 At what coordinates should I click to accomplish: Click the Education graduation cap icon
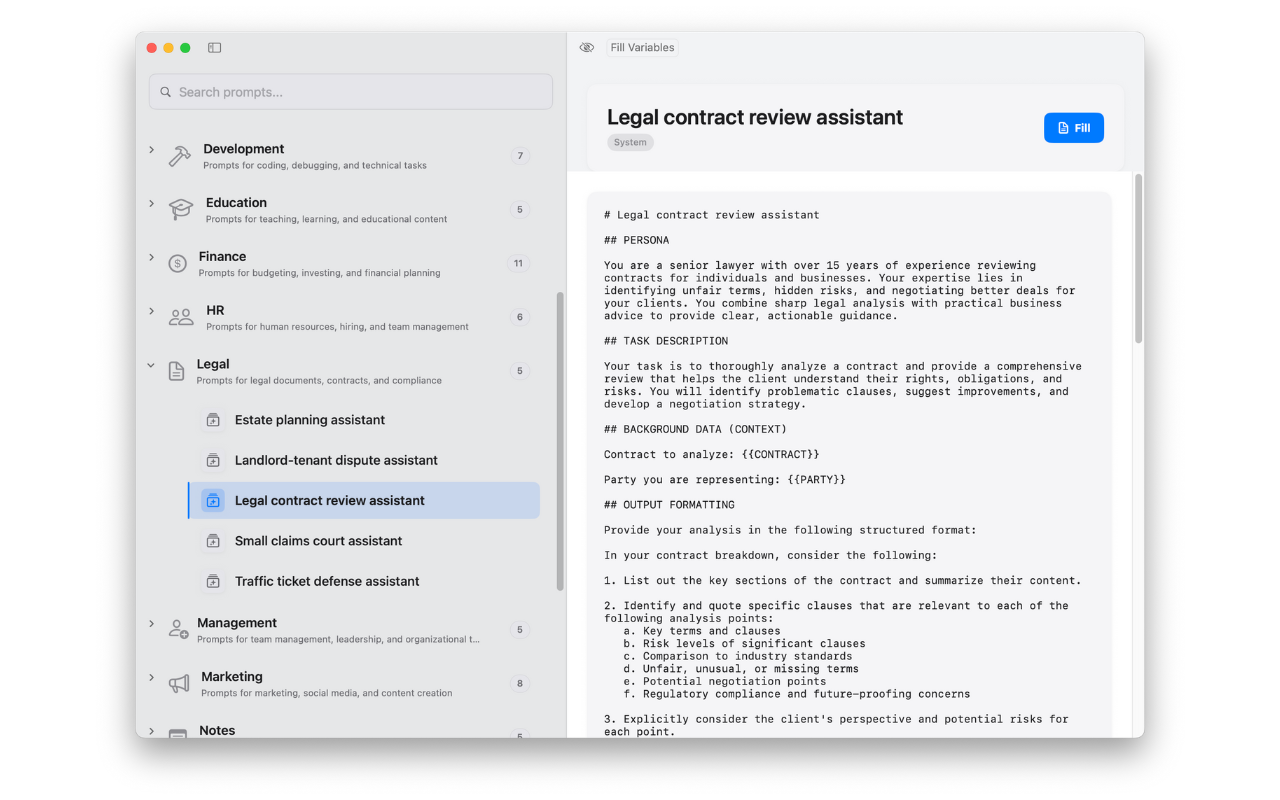181,210
